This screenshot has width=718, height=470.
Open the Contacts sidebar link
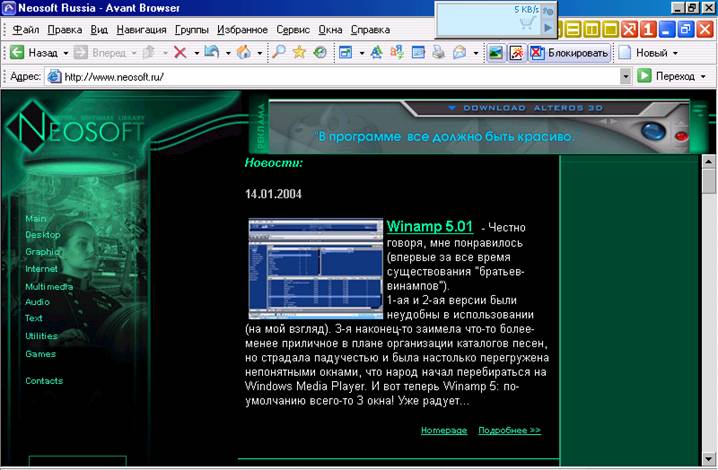pos(44,381)
